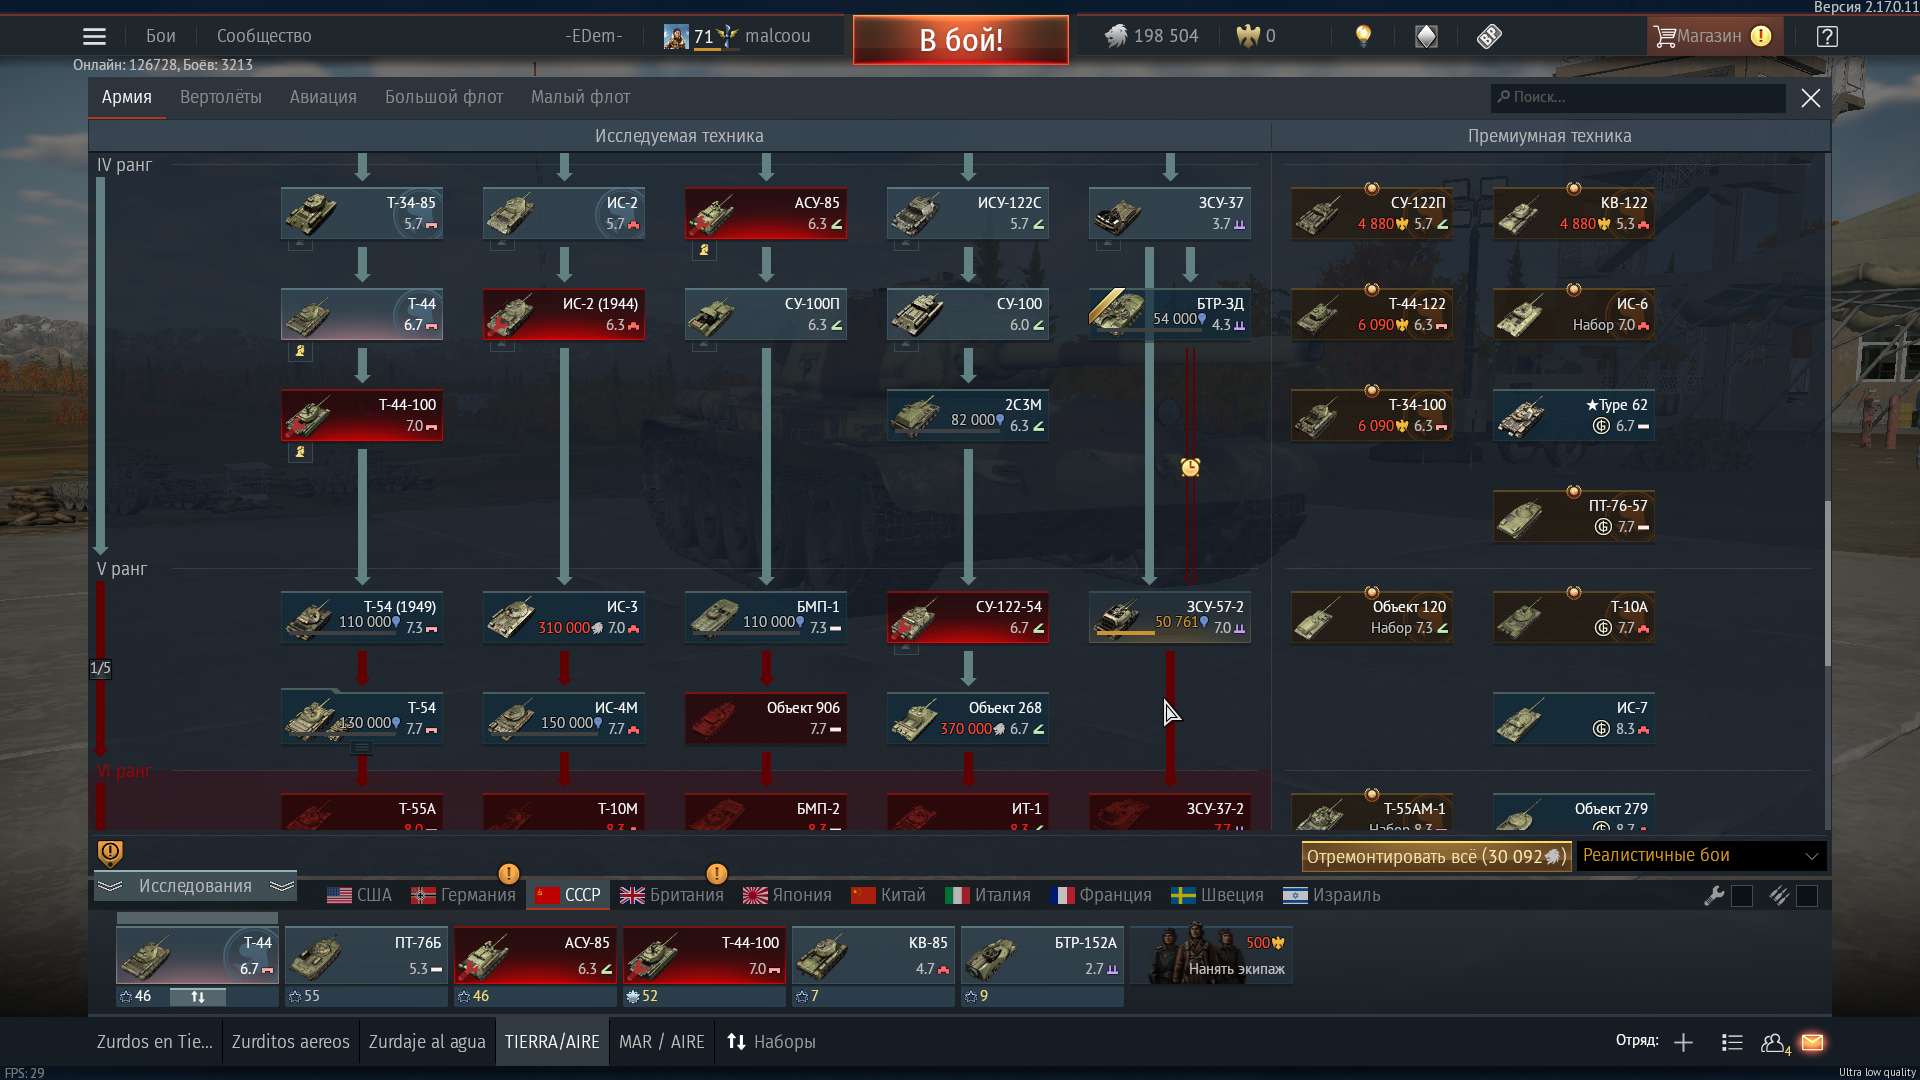Select the Германия nation tab
1920x1080 pixels.
(464, 895)
